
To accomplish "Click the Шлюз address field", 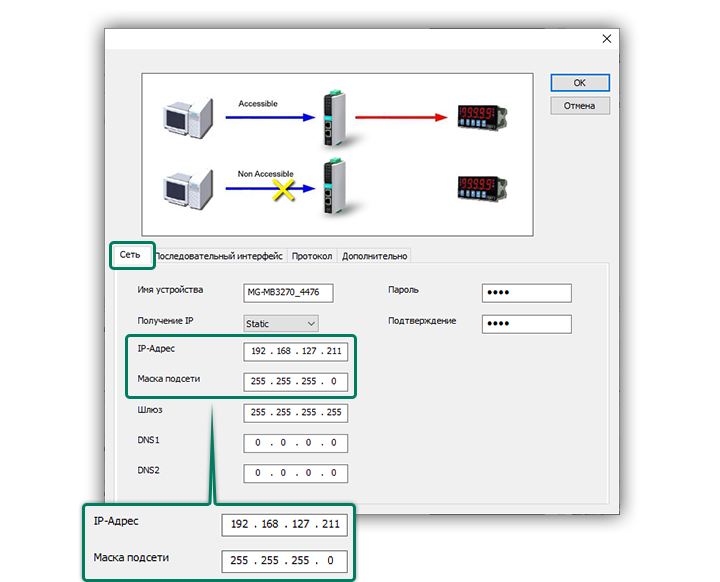I will coord(295,413).
